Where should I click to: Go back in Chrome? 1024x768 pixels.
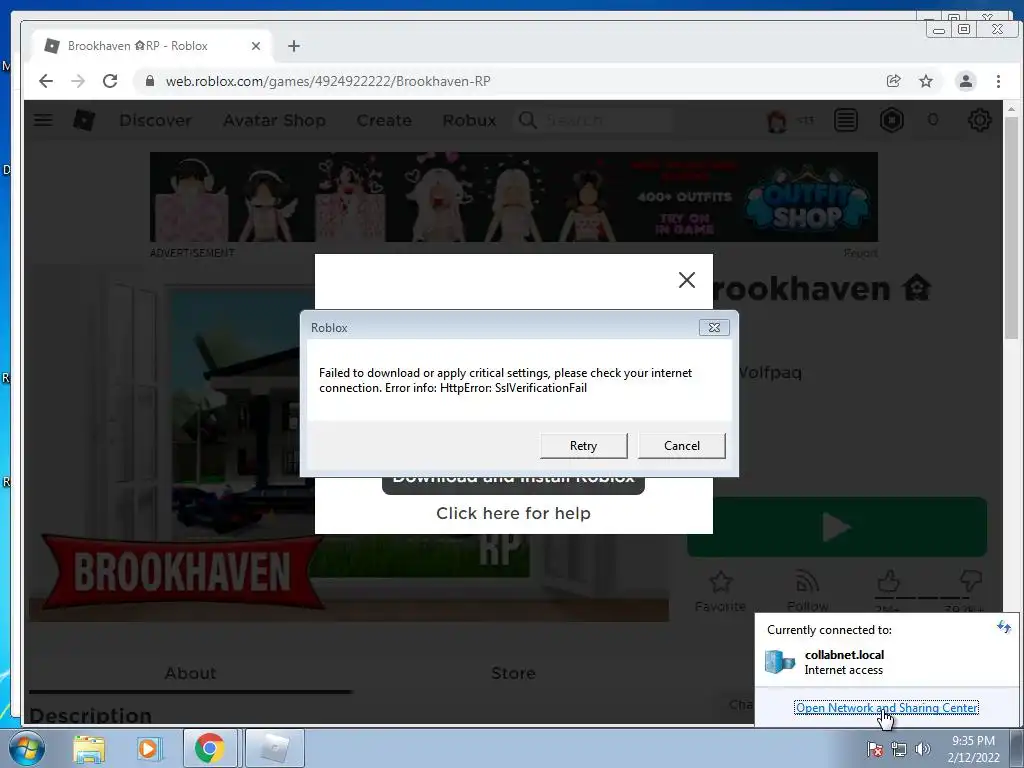[x=46, y=81]
